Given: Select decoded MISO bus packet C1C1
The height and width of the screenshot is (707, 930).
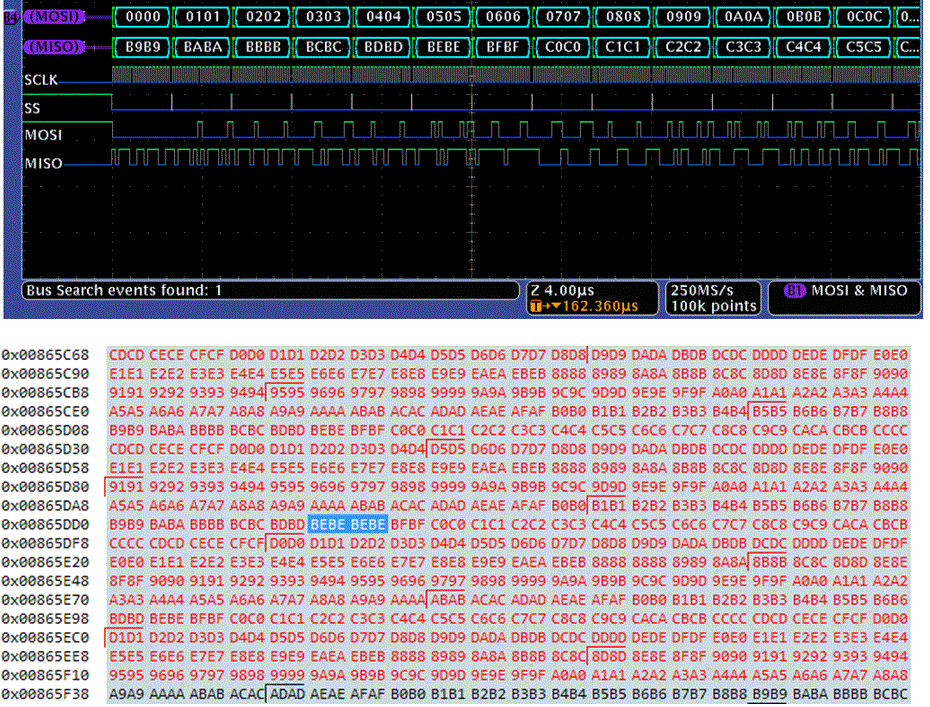Looking at the screenshot, I should click(623, 46).
